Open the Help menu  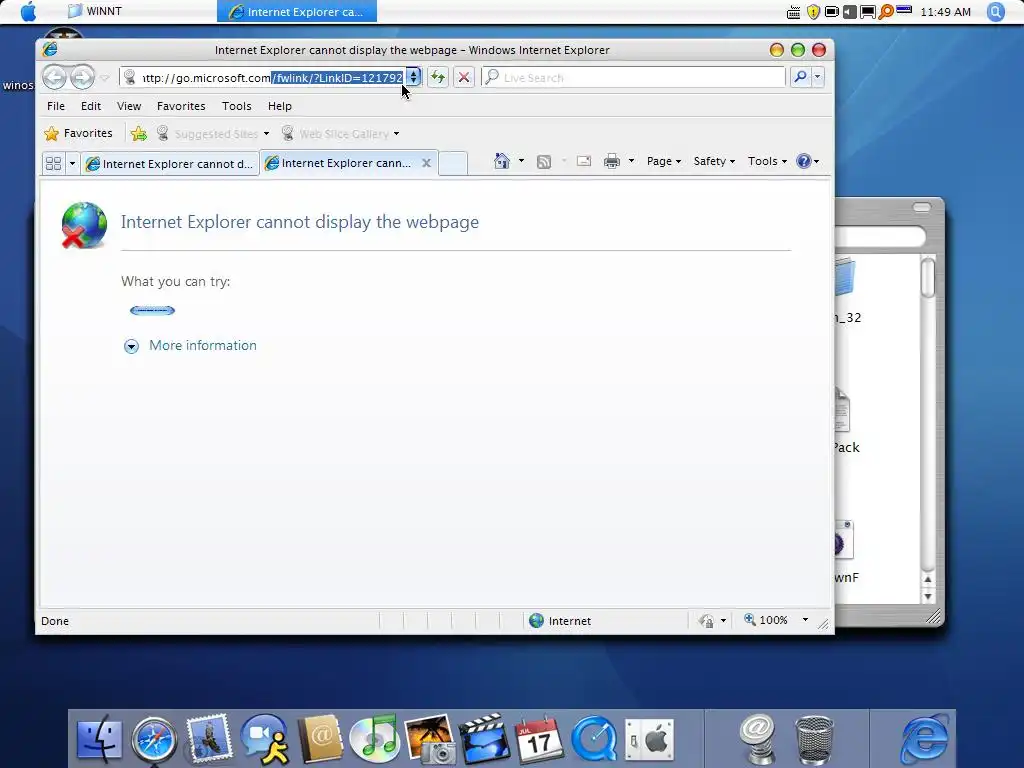tap(280, 106)
